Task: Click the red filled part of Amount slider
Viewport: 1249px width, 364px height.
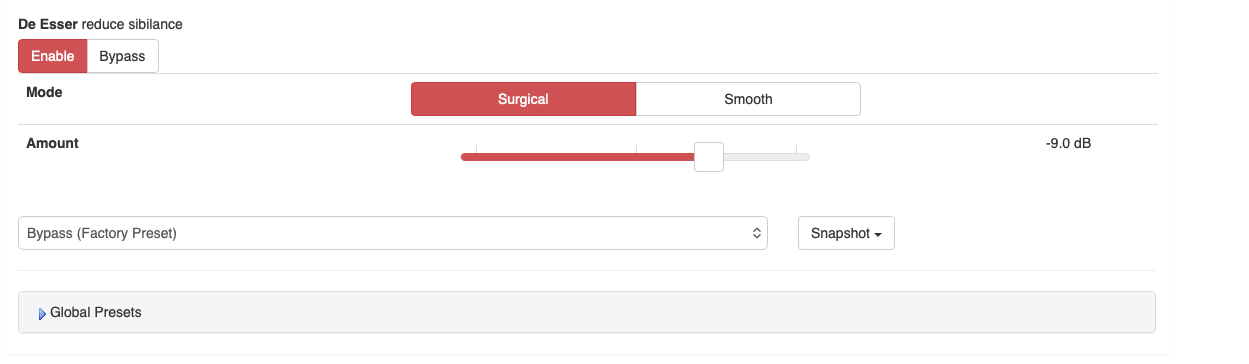Action: (x=577, y=157)
